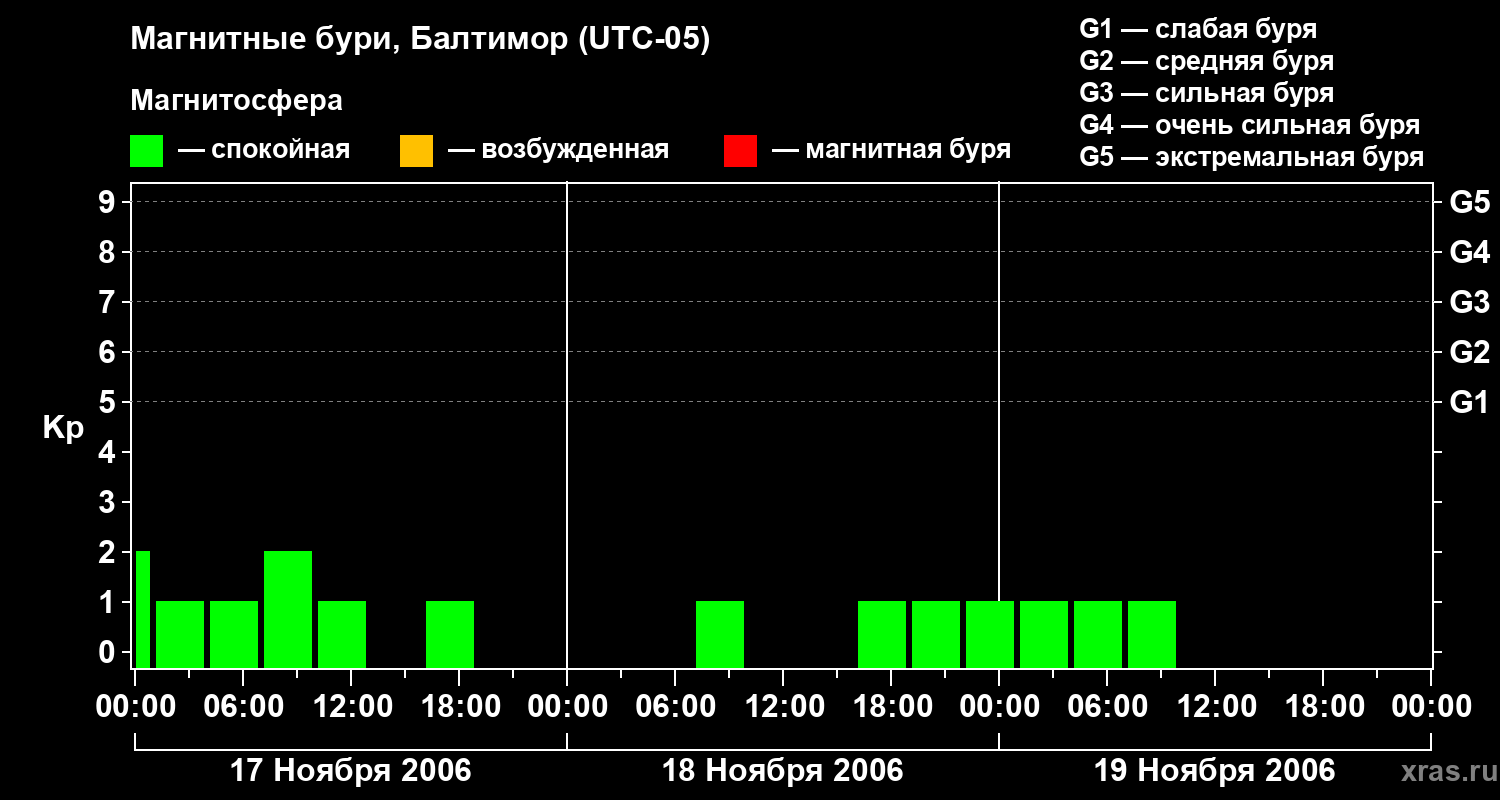
Task: Click the 'G4 — очень сильная буря' line
Action: pos(1250,125)
